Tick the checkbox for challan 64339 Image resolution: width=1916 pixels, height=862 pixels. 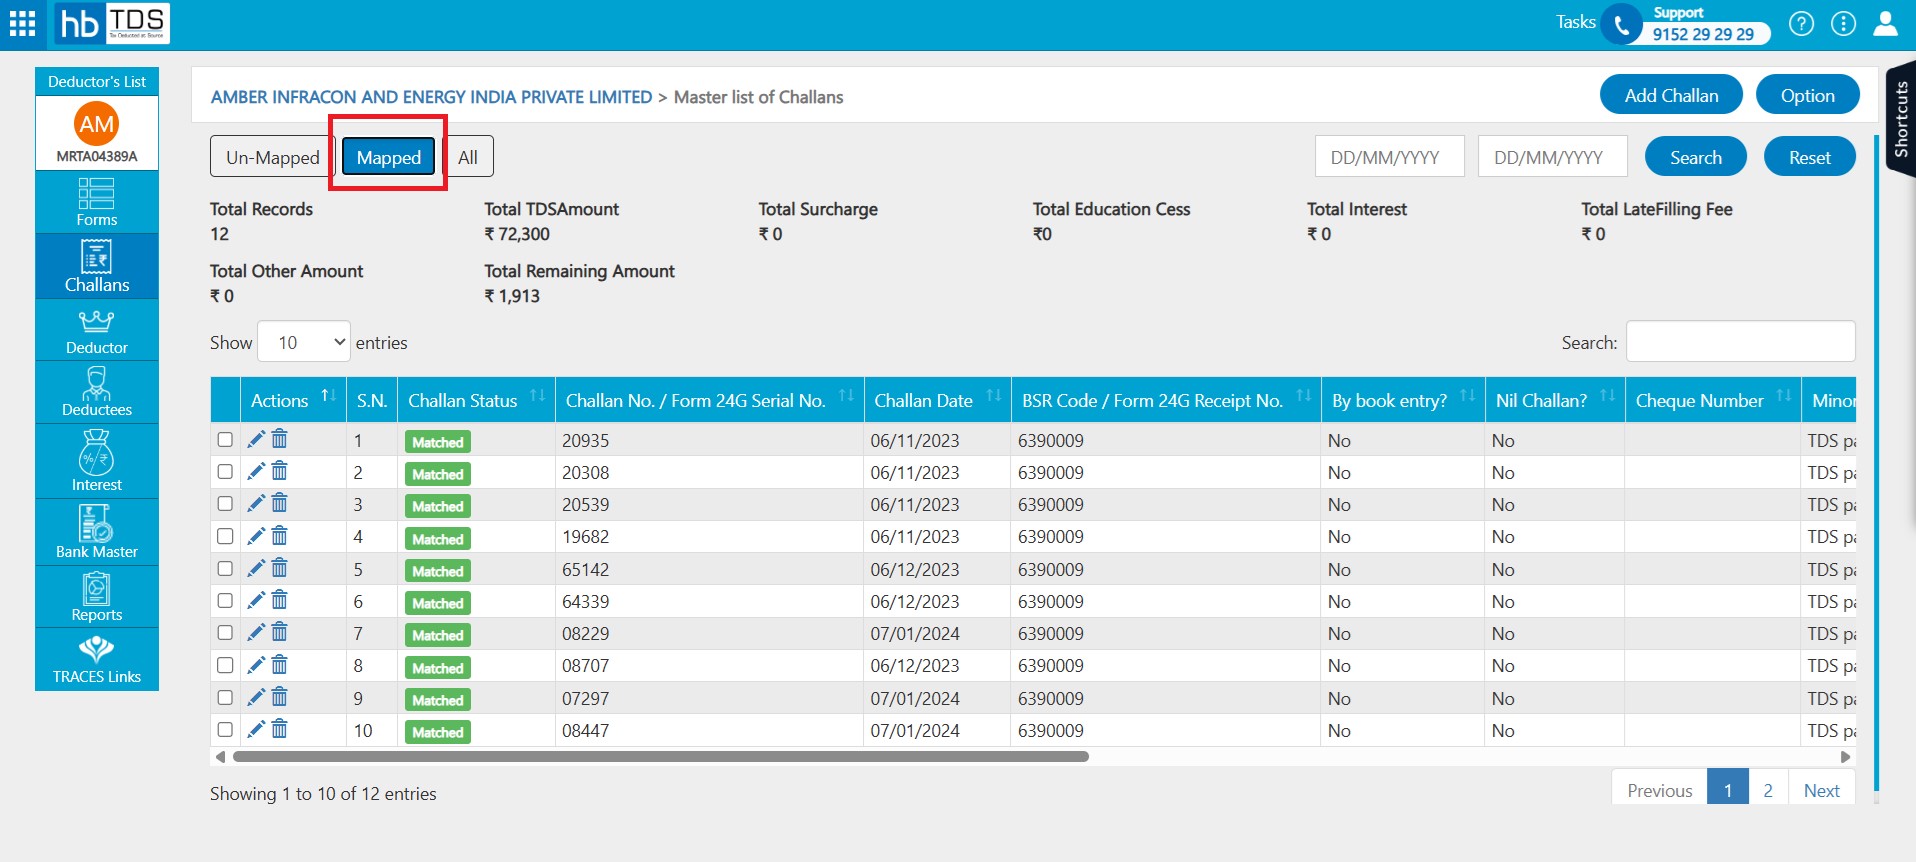click(x=225, y=600)
